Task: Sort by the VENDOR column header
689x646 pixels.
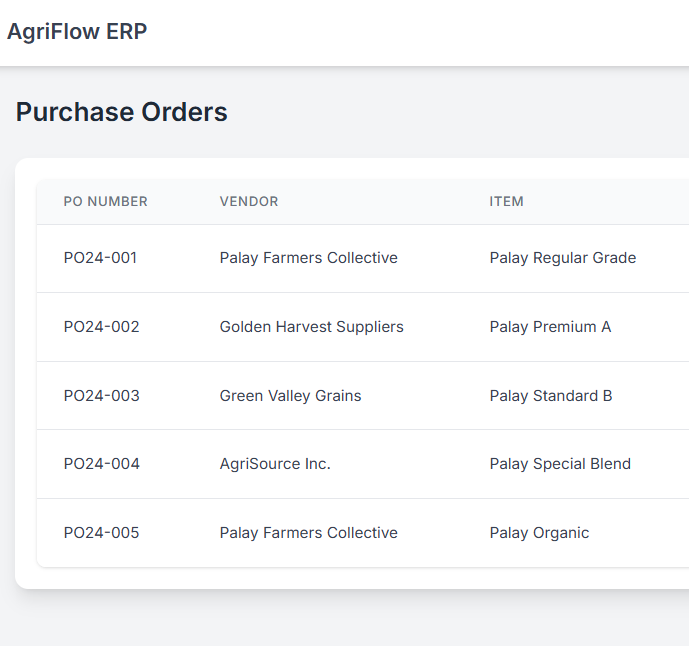Action: (249, 202)
